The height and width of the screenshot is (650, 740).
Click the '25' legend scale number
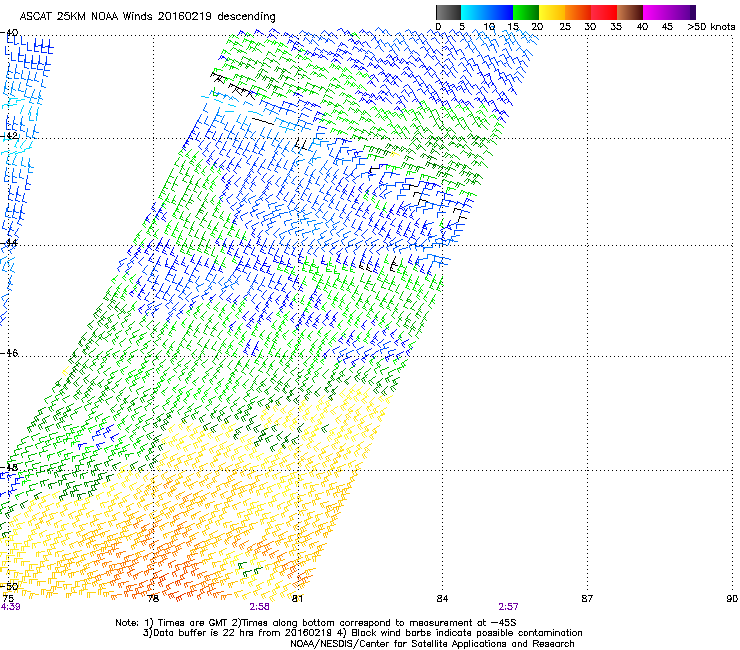tap(565, 27)
